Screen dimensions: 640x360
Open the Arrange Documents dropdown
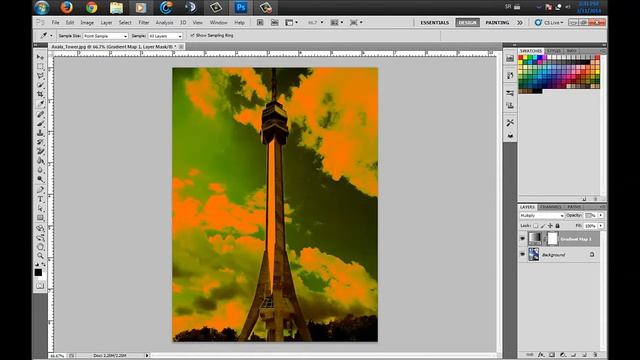pyautogui.click(x=337, y=22)
